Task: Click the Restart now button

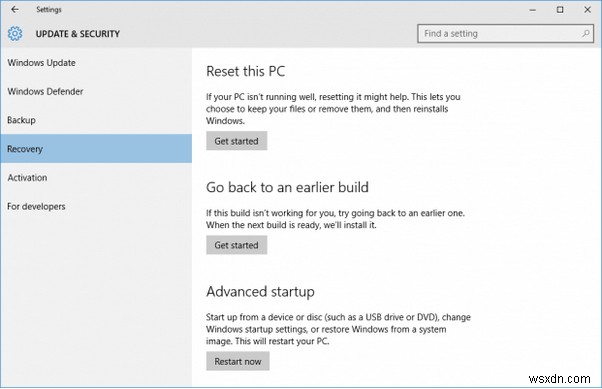Action: [238, 361]
